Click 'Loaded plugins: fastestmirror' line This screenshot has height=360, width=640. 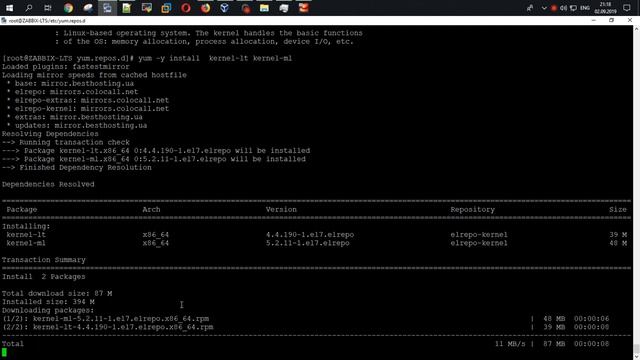[66, 67]
